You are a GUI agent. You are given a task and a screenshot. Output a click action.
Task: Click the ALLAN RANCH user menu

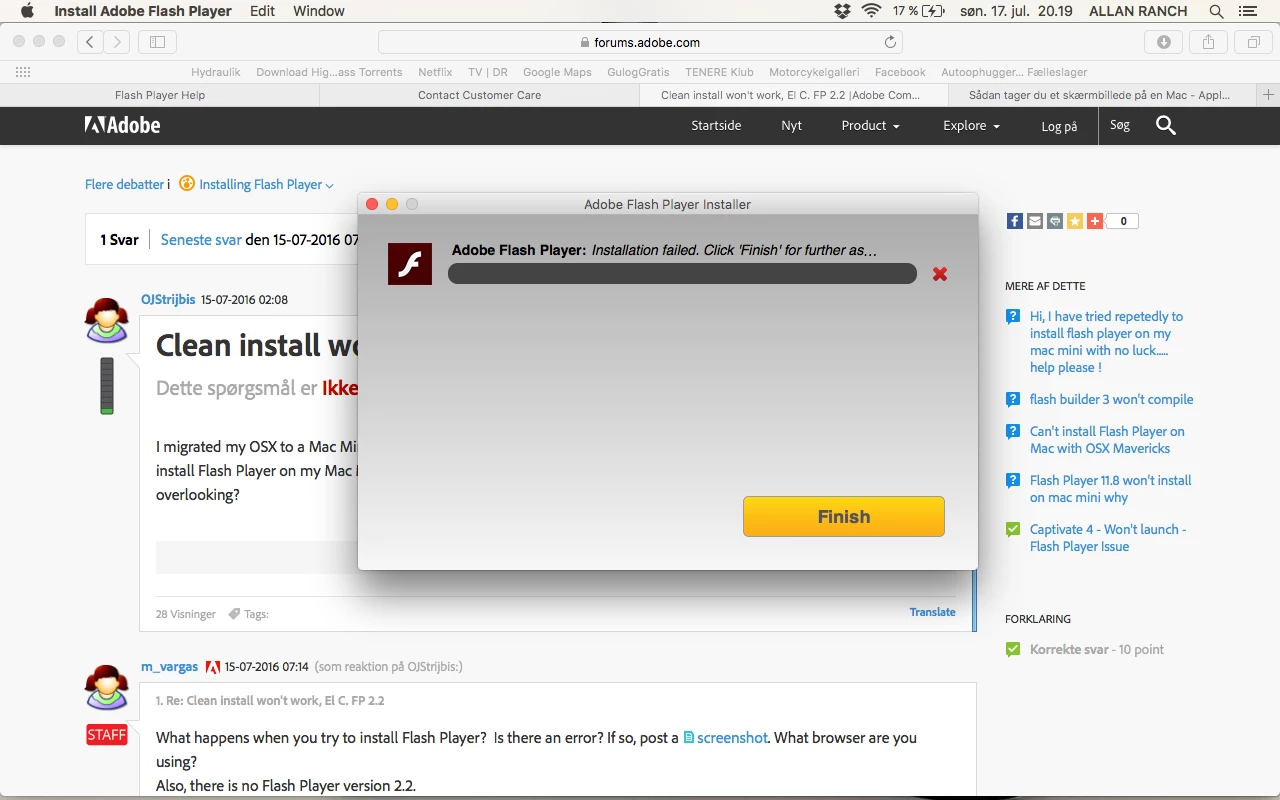pyautogui.click(x=1138, y=11)
